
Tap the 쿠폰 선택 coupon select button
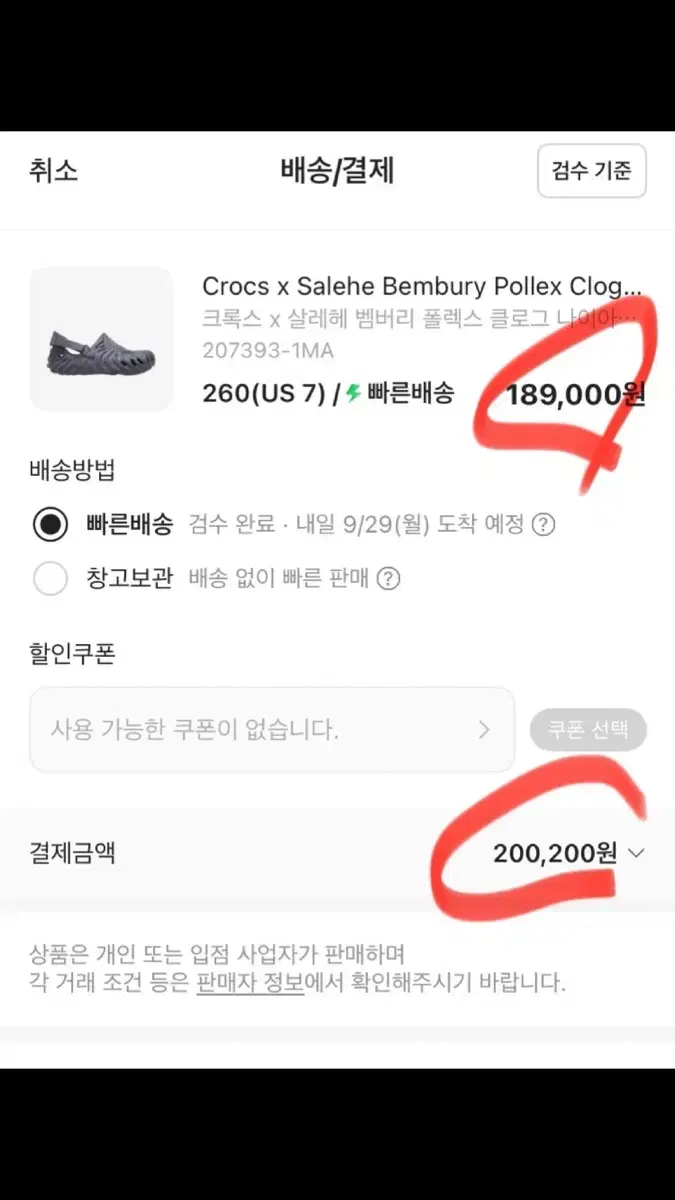point(588,729)
